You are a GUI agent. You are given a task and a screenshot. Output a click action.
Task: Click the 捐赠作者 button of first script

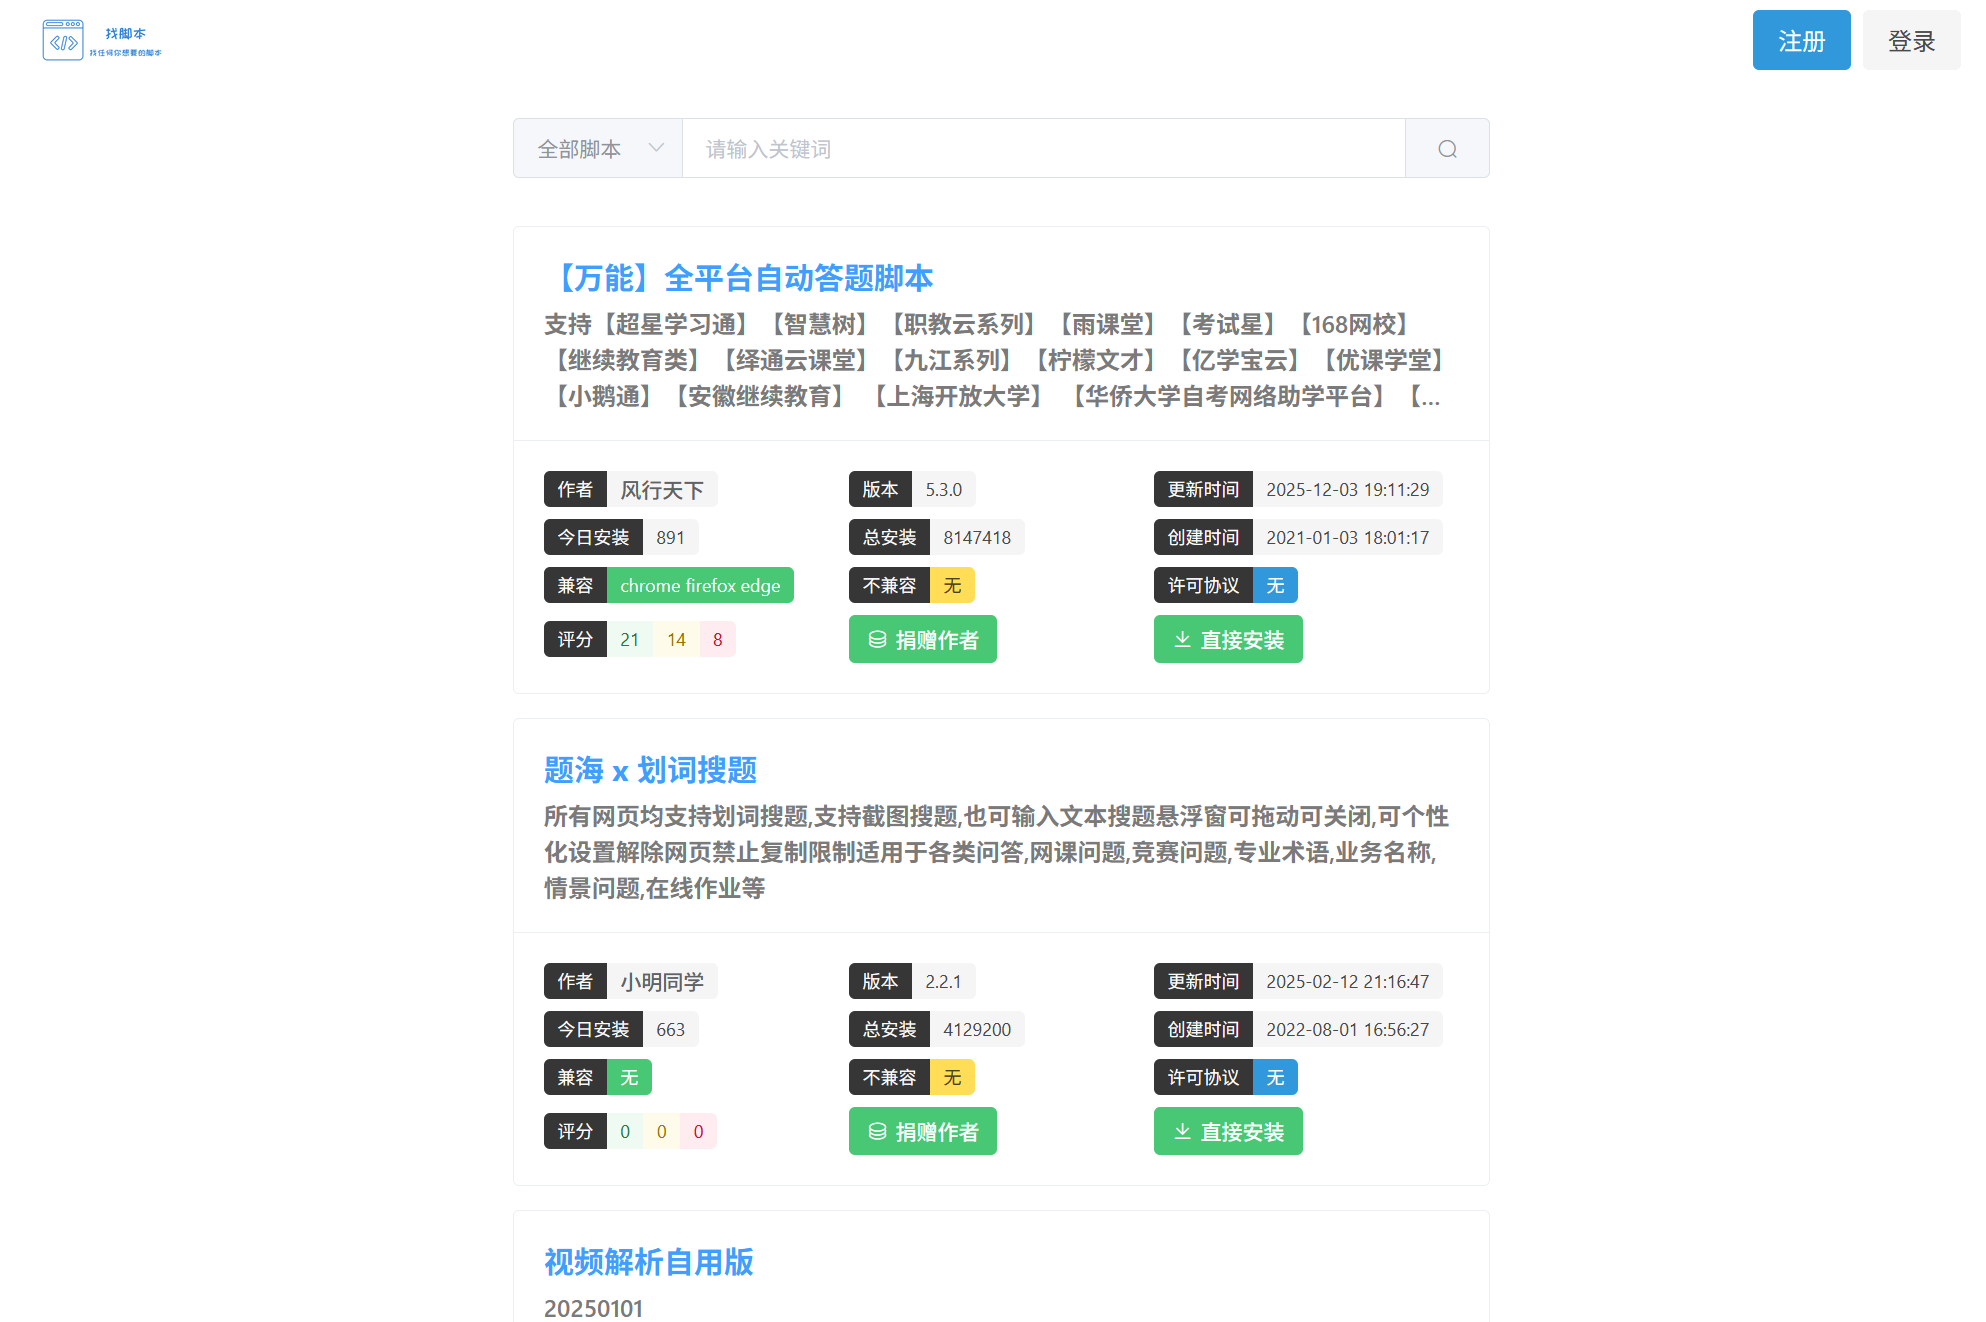click(x=922, y=639)
